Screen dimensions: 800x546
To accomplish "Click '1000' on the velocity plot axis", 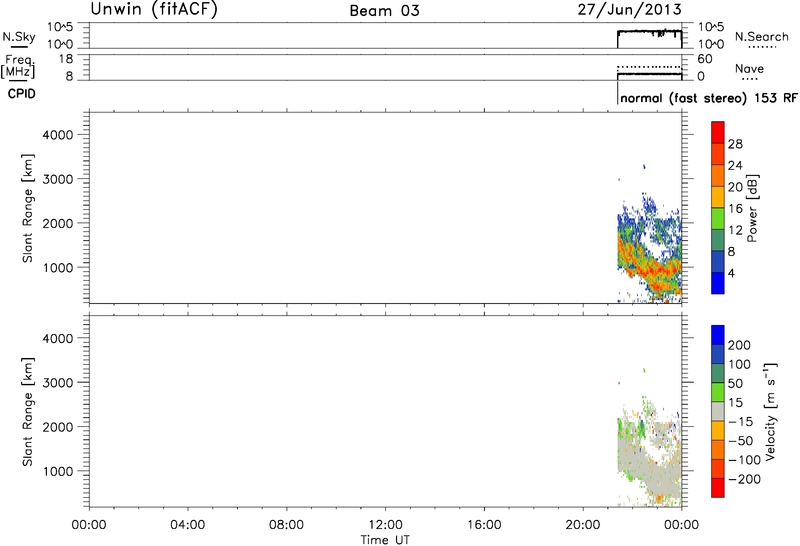I will pyautogui.click(x=59, y=471).
